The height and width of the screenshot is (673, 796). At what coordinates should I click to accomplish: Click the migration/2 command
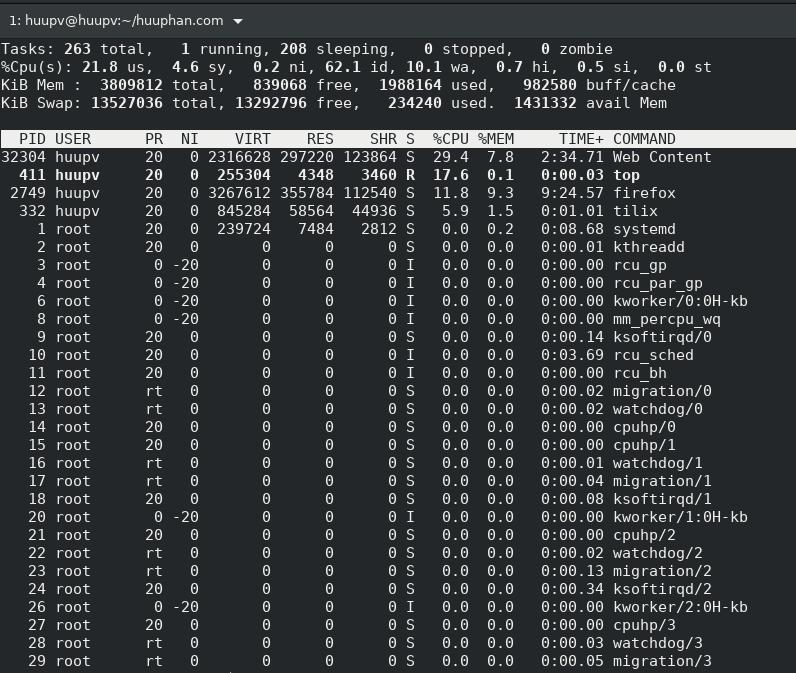pos(662,571)
